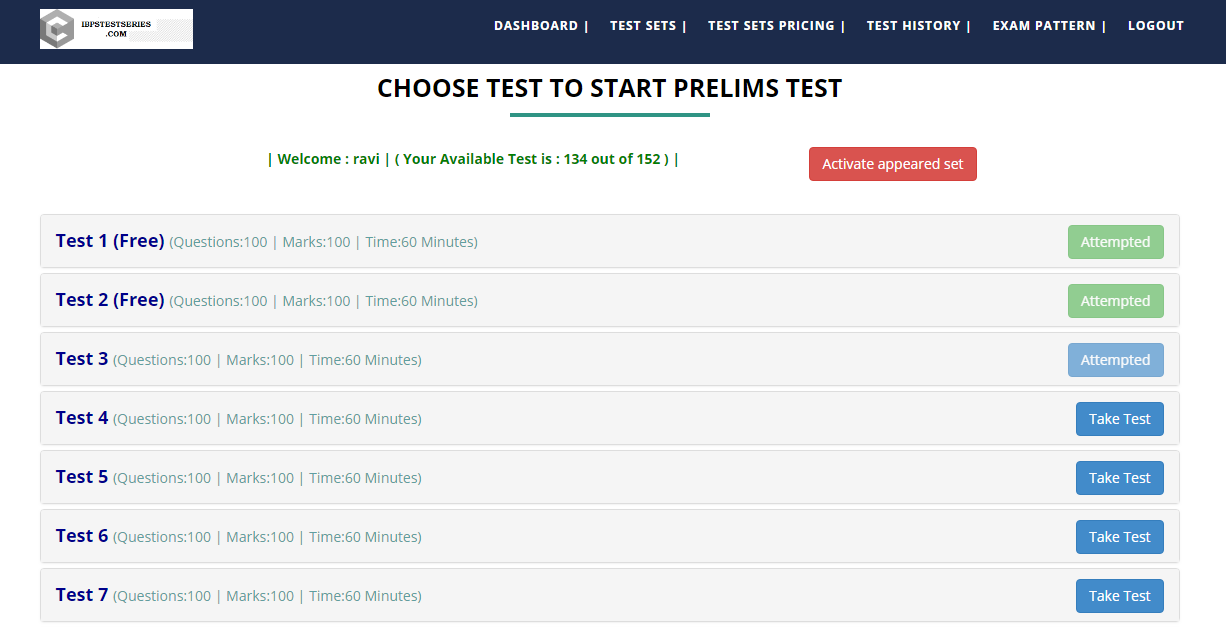Click the Test 6 row title
1226x627 pixels.
pyautogui.click(x=82, y=536)
